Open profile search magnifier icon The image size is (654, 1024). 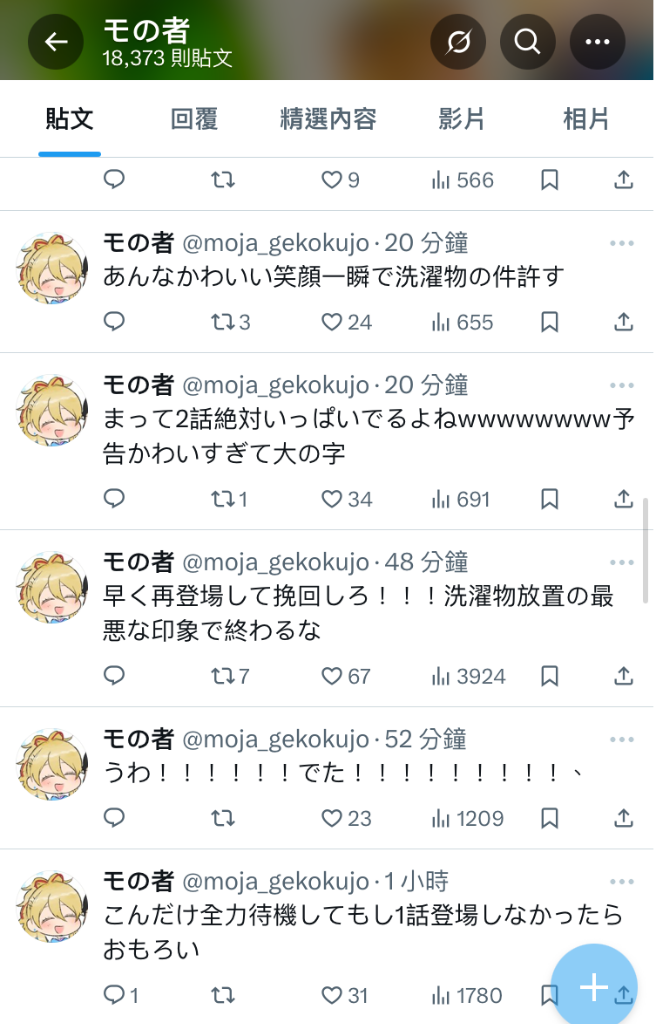tap(527, 42)
